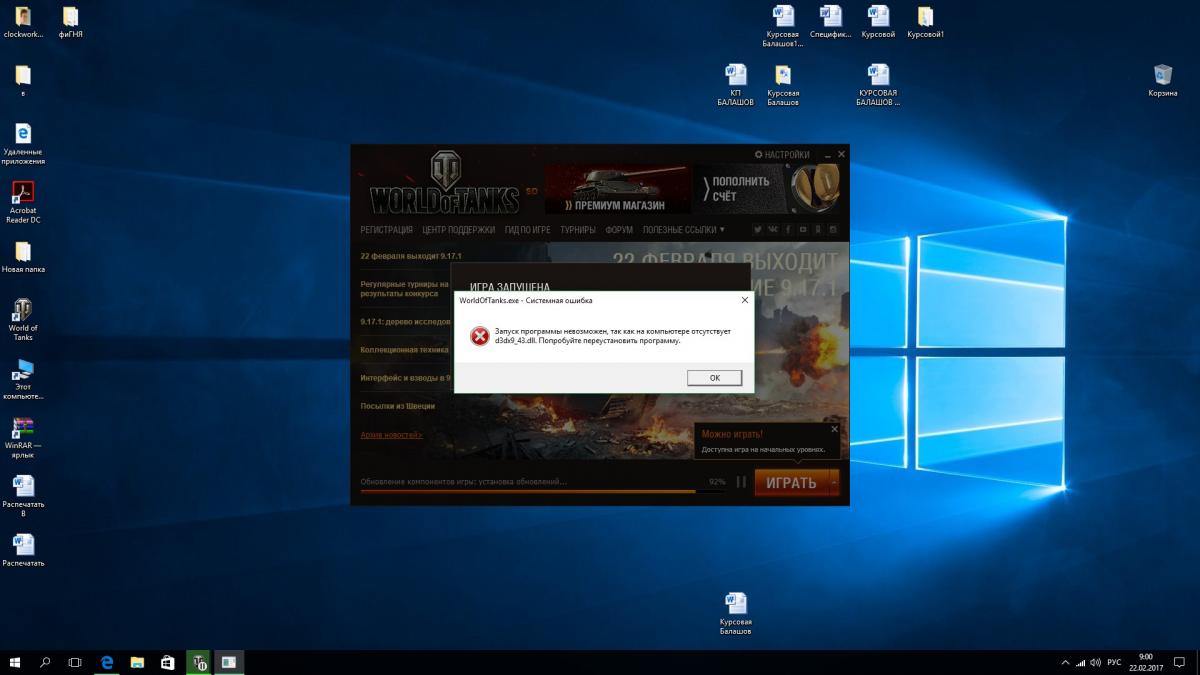
Task: Open File Explorer from the taskbar
Action: click(137, 662)
